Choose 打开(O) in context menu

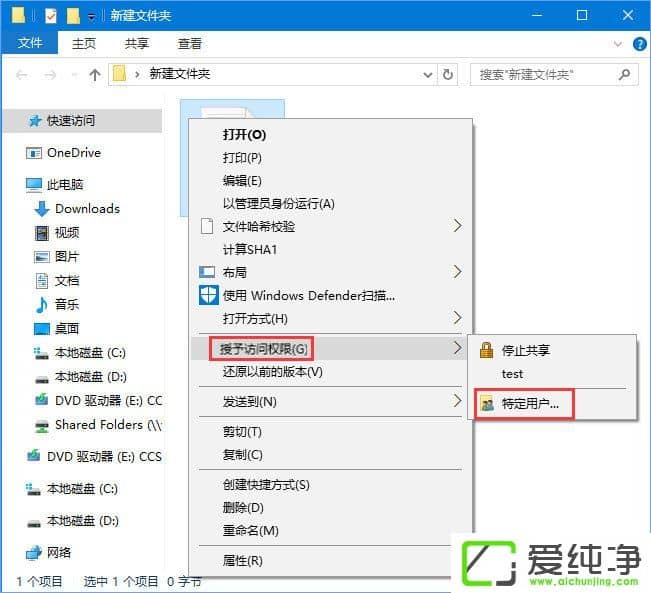click(244, 135)
